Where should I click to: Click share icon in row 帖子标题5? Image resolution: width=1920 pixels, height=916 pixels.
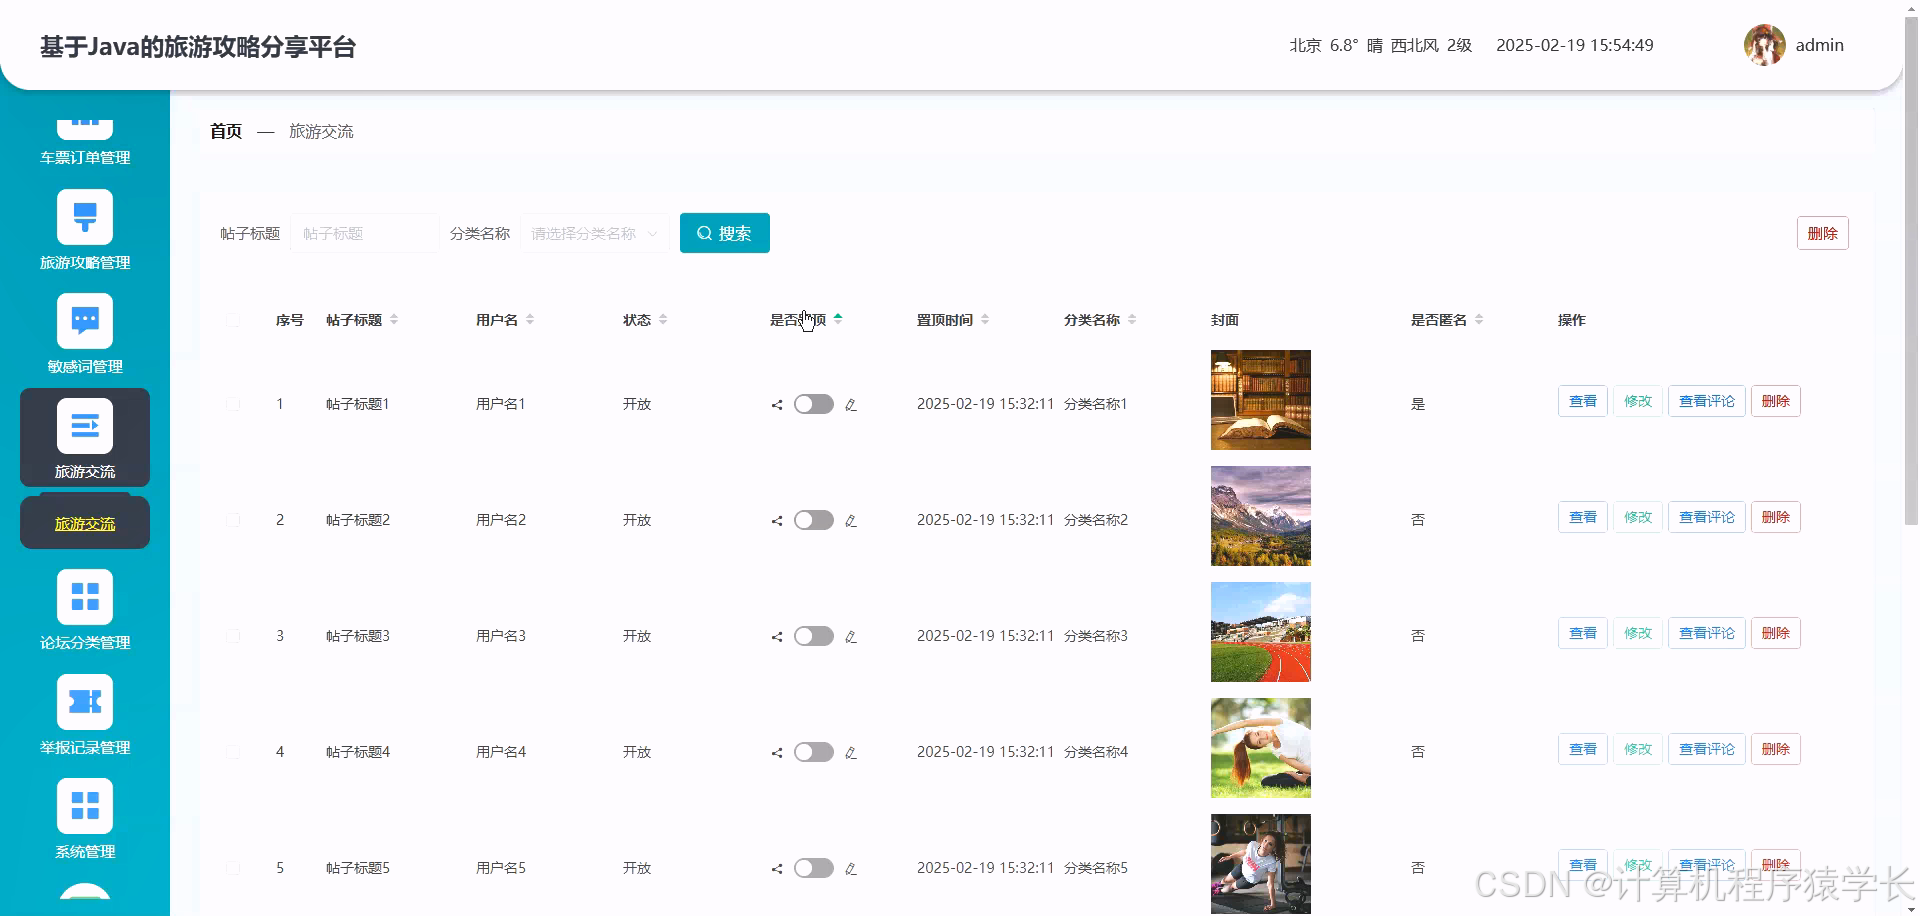(x=777, y=869)
